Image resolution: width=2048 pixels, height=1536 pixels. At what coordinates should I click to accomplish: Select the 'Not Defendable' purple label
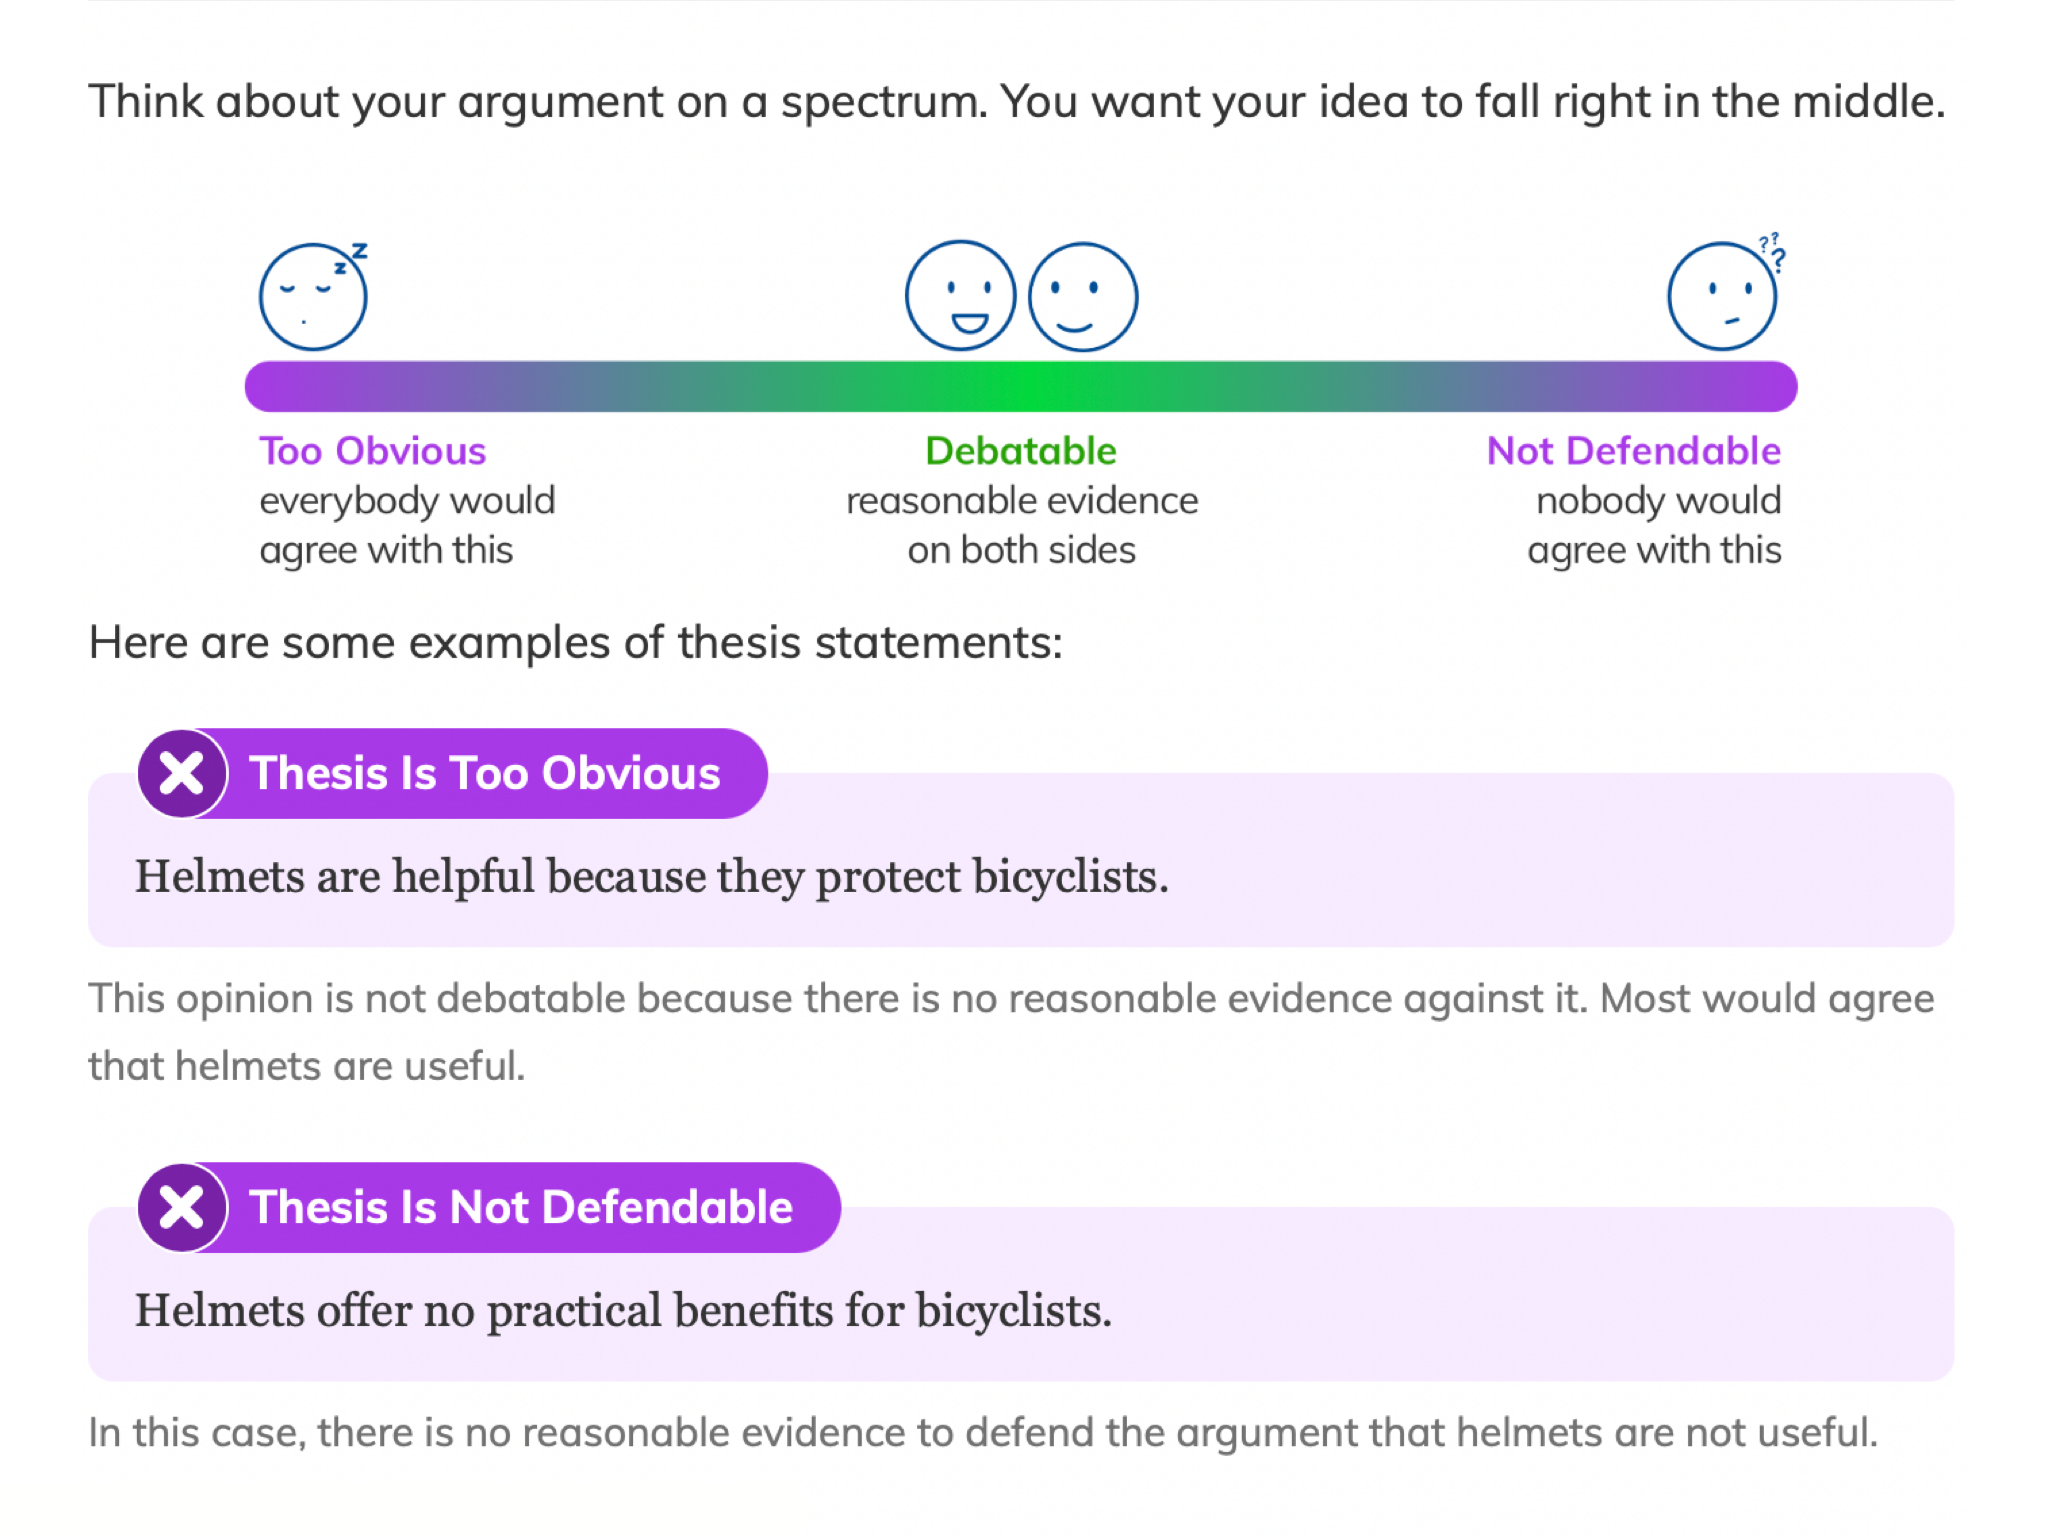click(1634, 451)
